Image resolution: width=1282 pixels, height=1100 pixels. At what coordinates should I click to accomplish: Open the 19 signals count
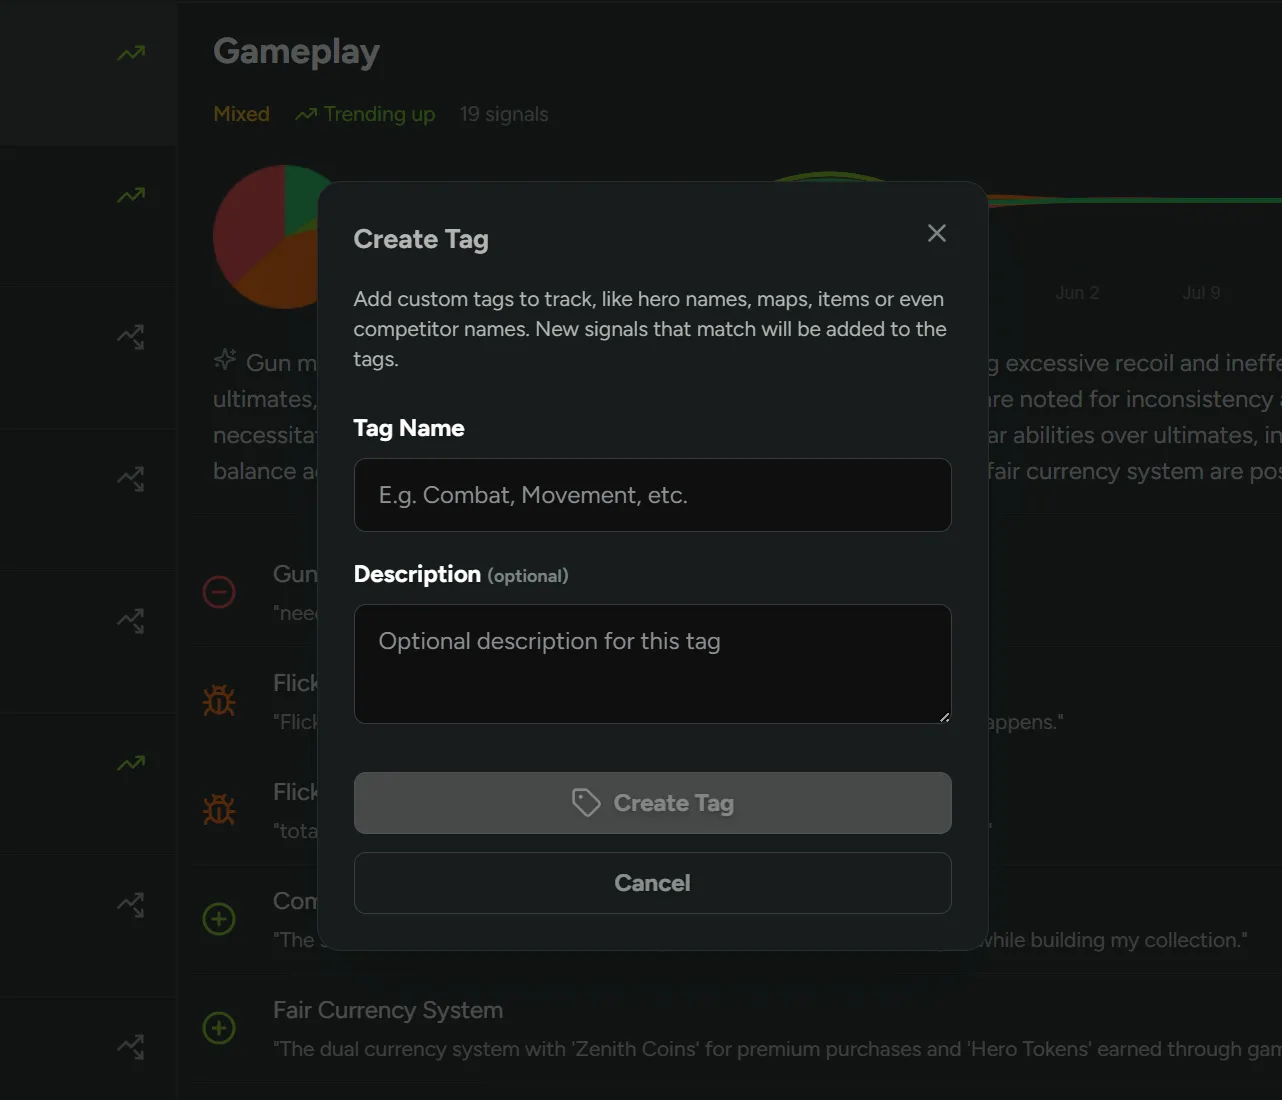click(504, 114)
